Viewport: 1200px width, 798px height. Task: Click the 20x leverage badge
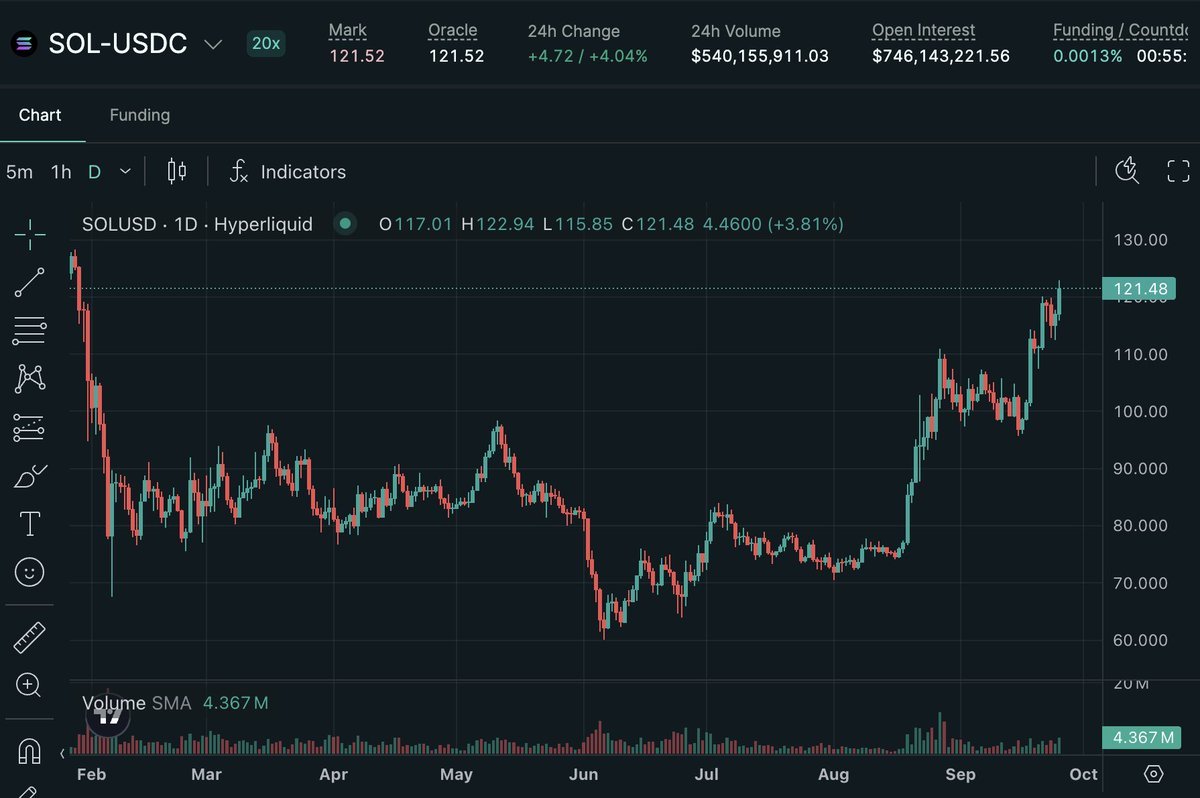click(266, 44)
